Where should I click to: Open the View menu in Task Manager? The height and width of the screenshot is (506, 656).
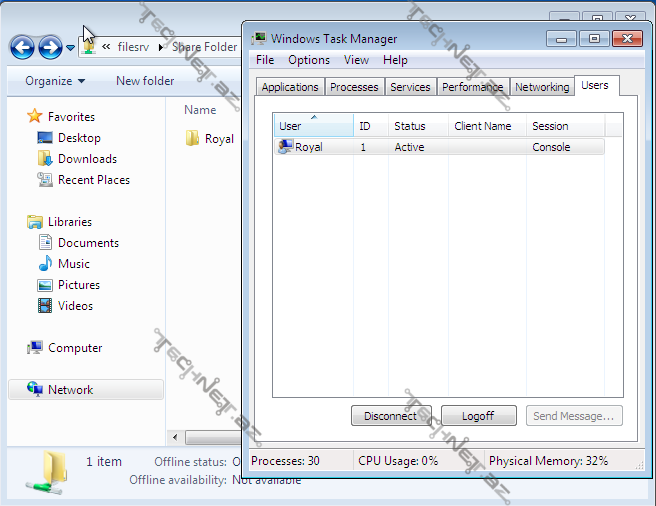tap(356, 60)
